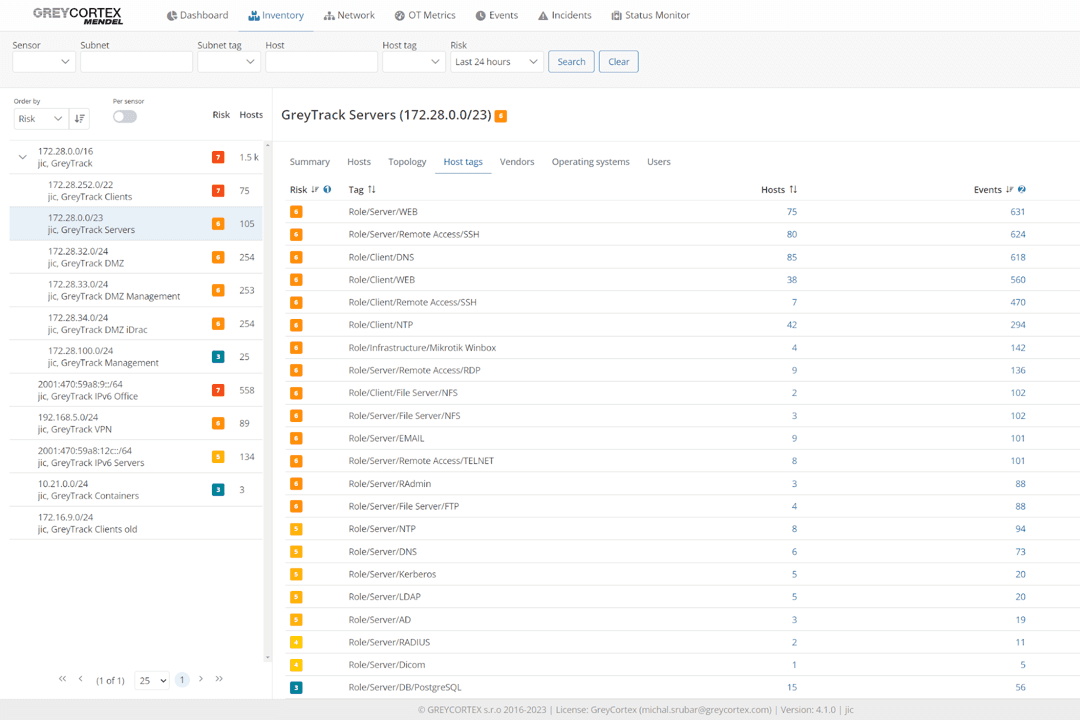Image resolution: width=1080 pixels, height=720 pixels.
Task: Change page size dropdown showing 25
Action: [x=152, y=680]
